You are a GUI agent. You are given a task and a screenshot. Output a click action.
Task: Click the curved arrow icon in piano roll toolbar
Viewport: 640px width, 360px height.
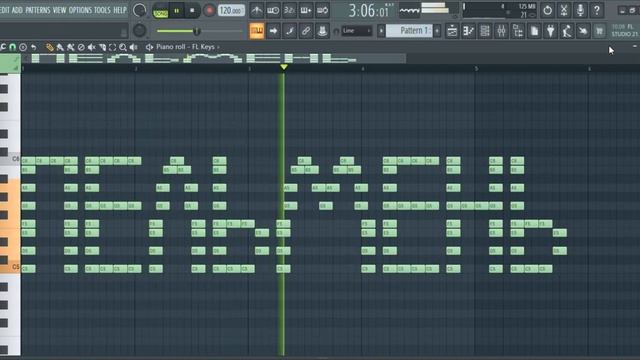(x=33, y=47)
